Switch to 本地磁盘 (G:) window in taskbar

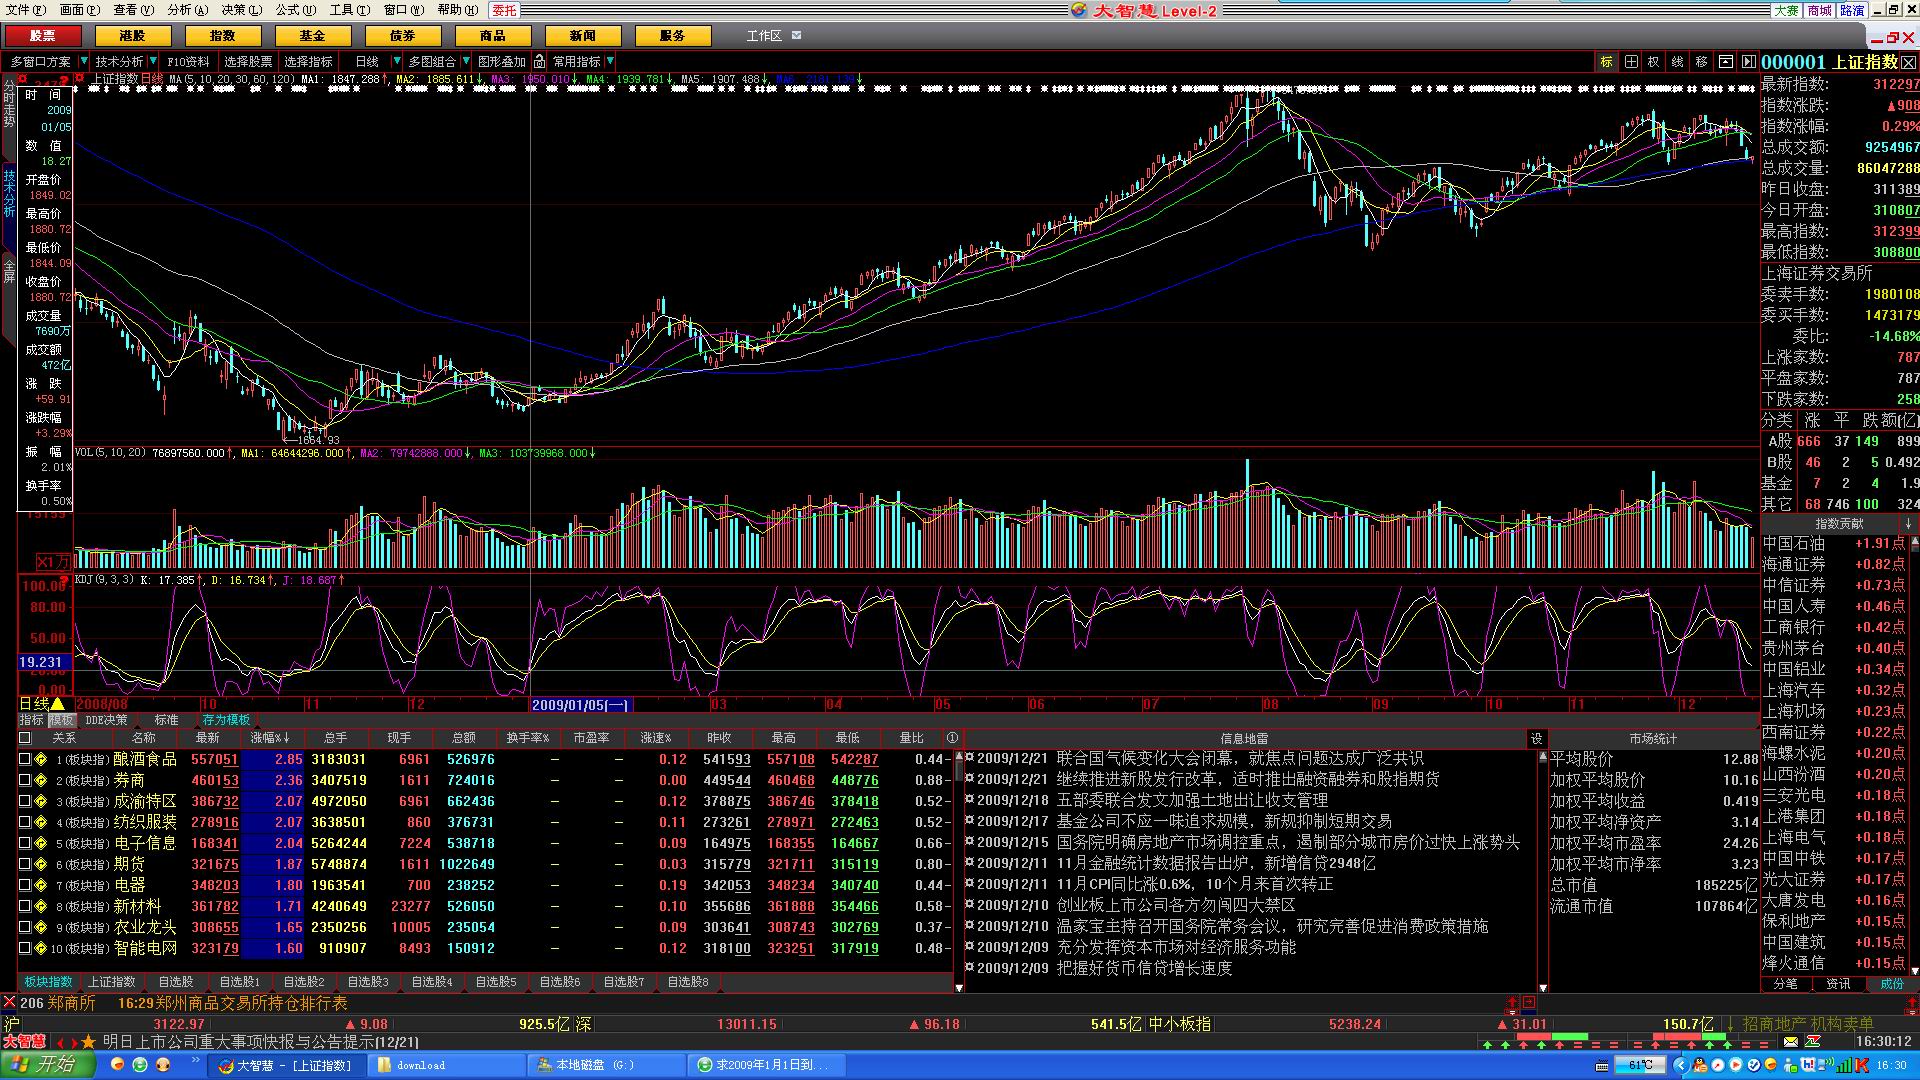[x=607, y=1065]
